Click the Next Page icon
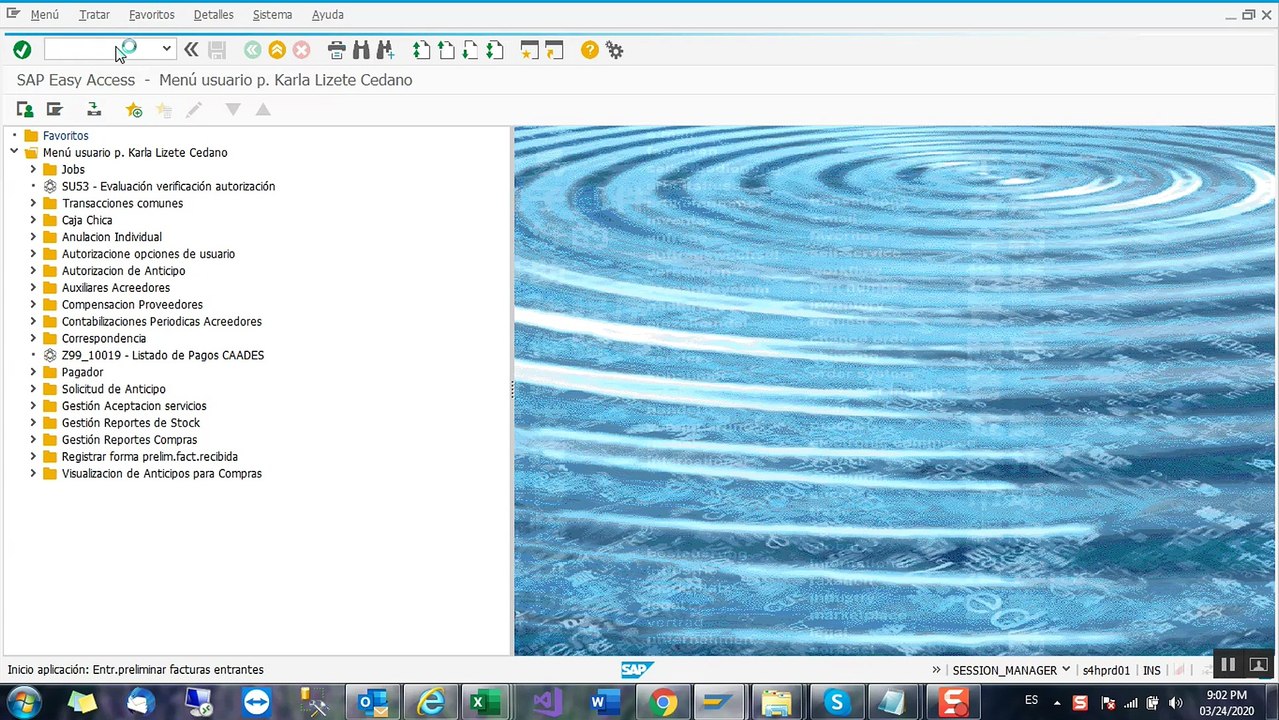This screenshot has width=1279, height=720. click(470, 49)
